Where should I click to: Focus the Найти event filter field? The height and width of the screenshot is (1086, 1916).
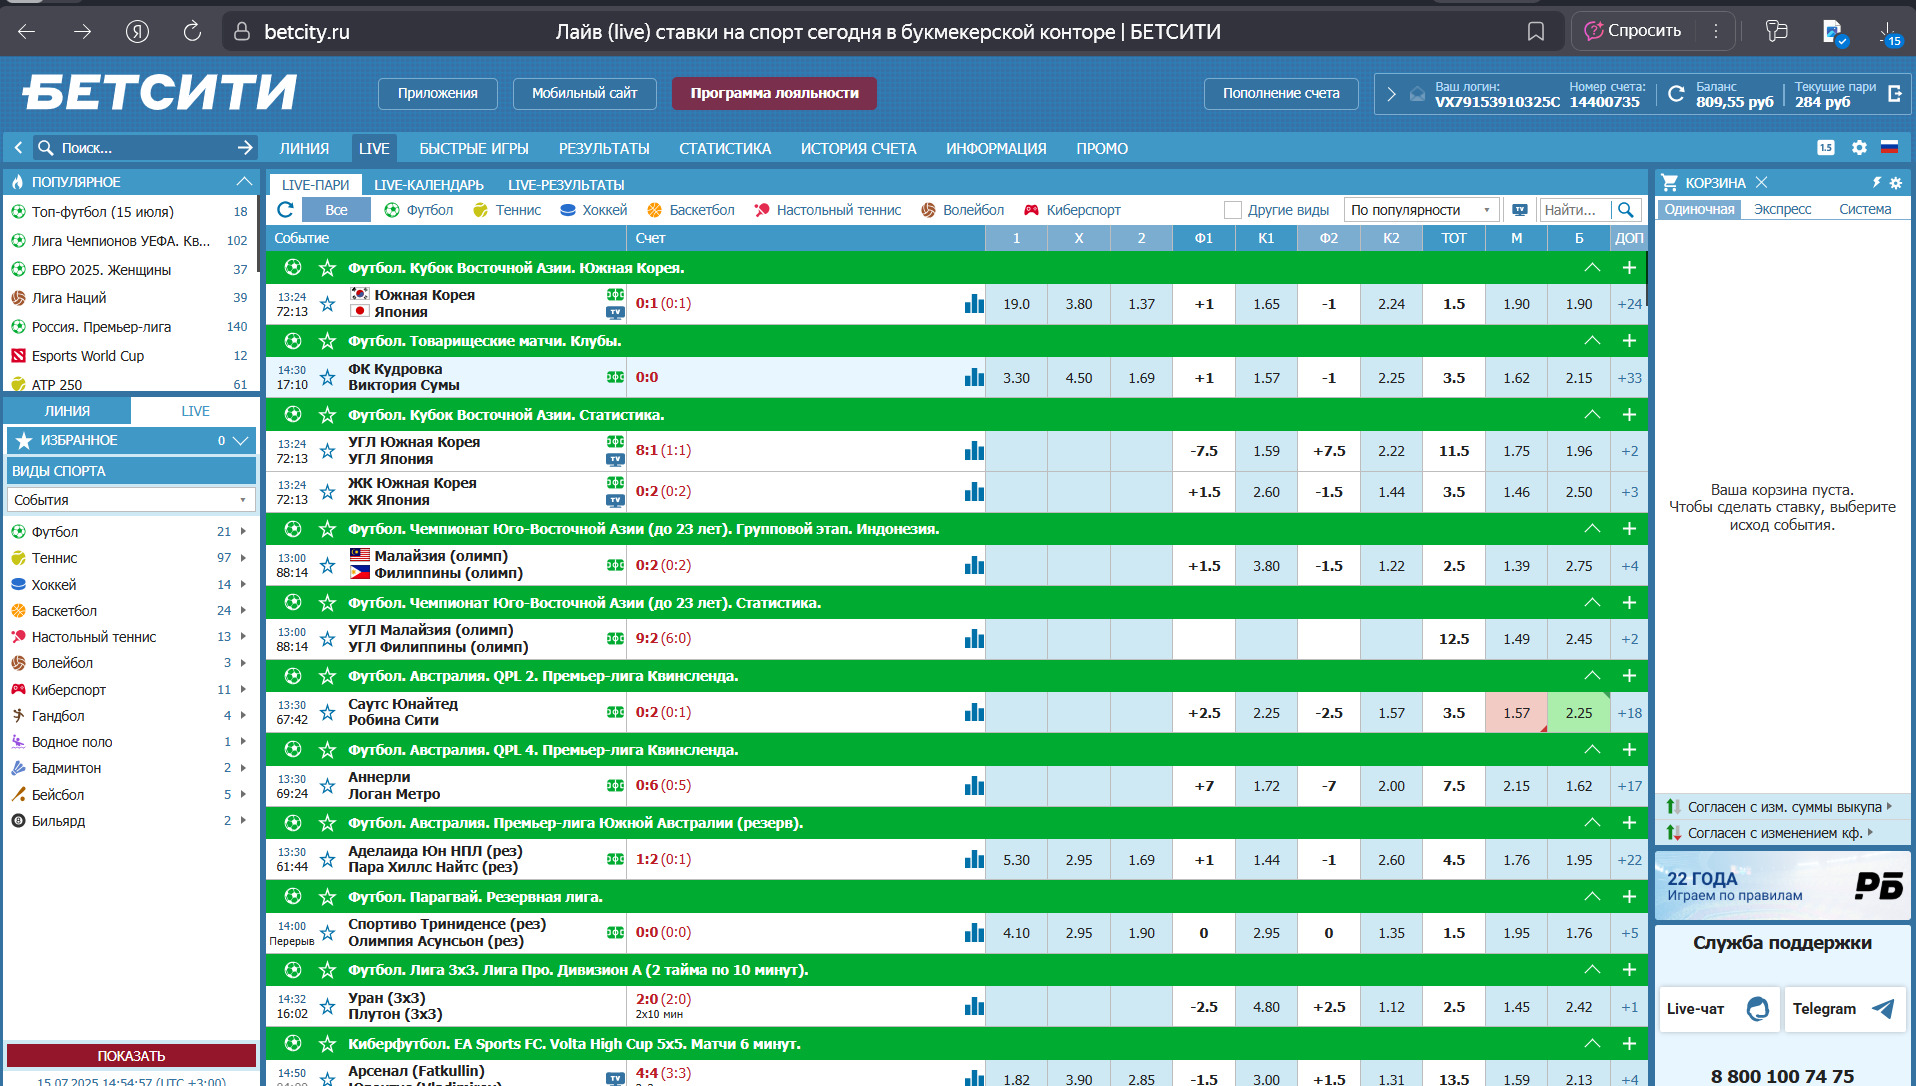[1575, 210]
